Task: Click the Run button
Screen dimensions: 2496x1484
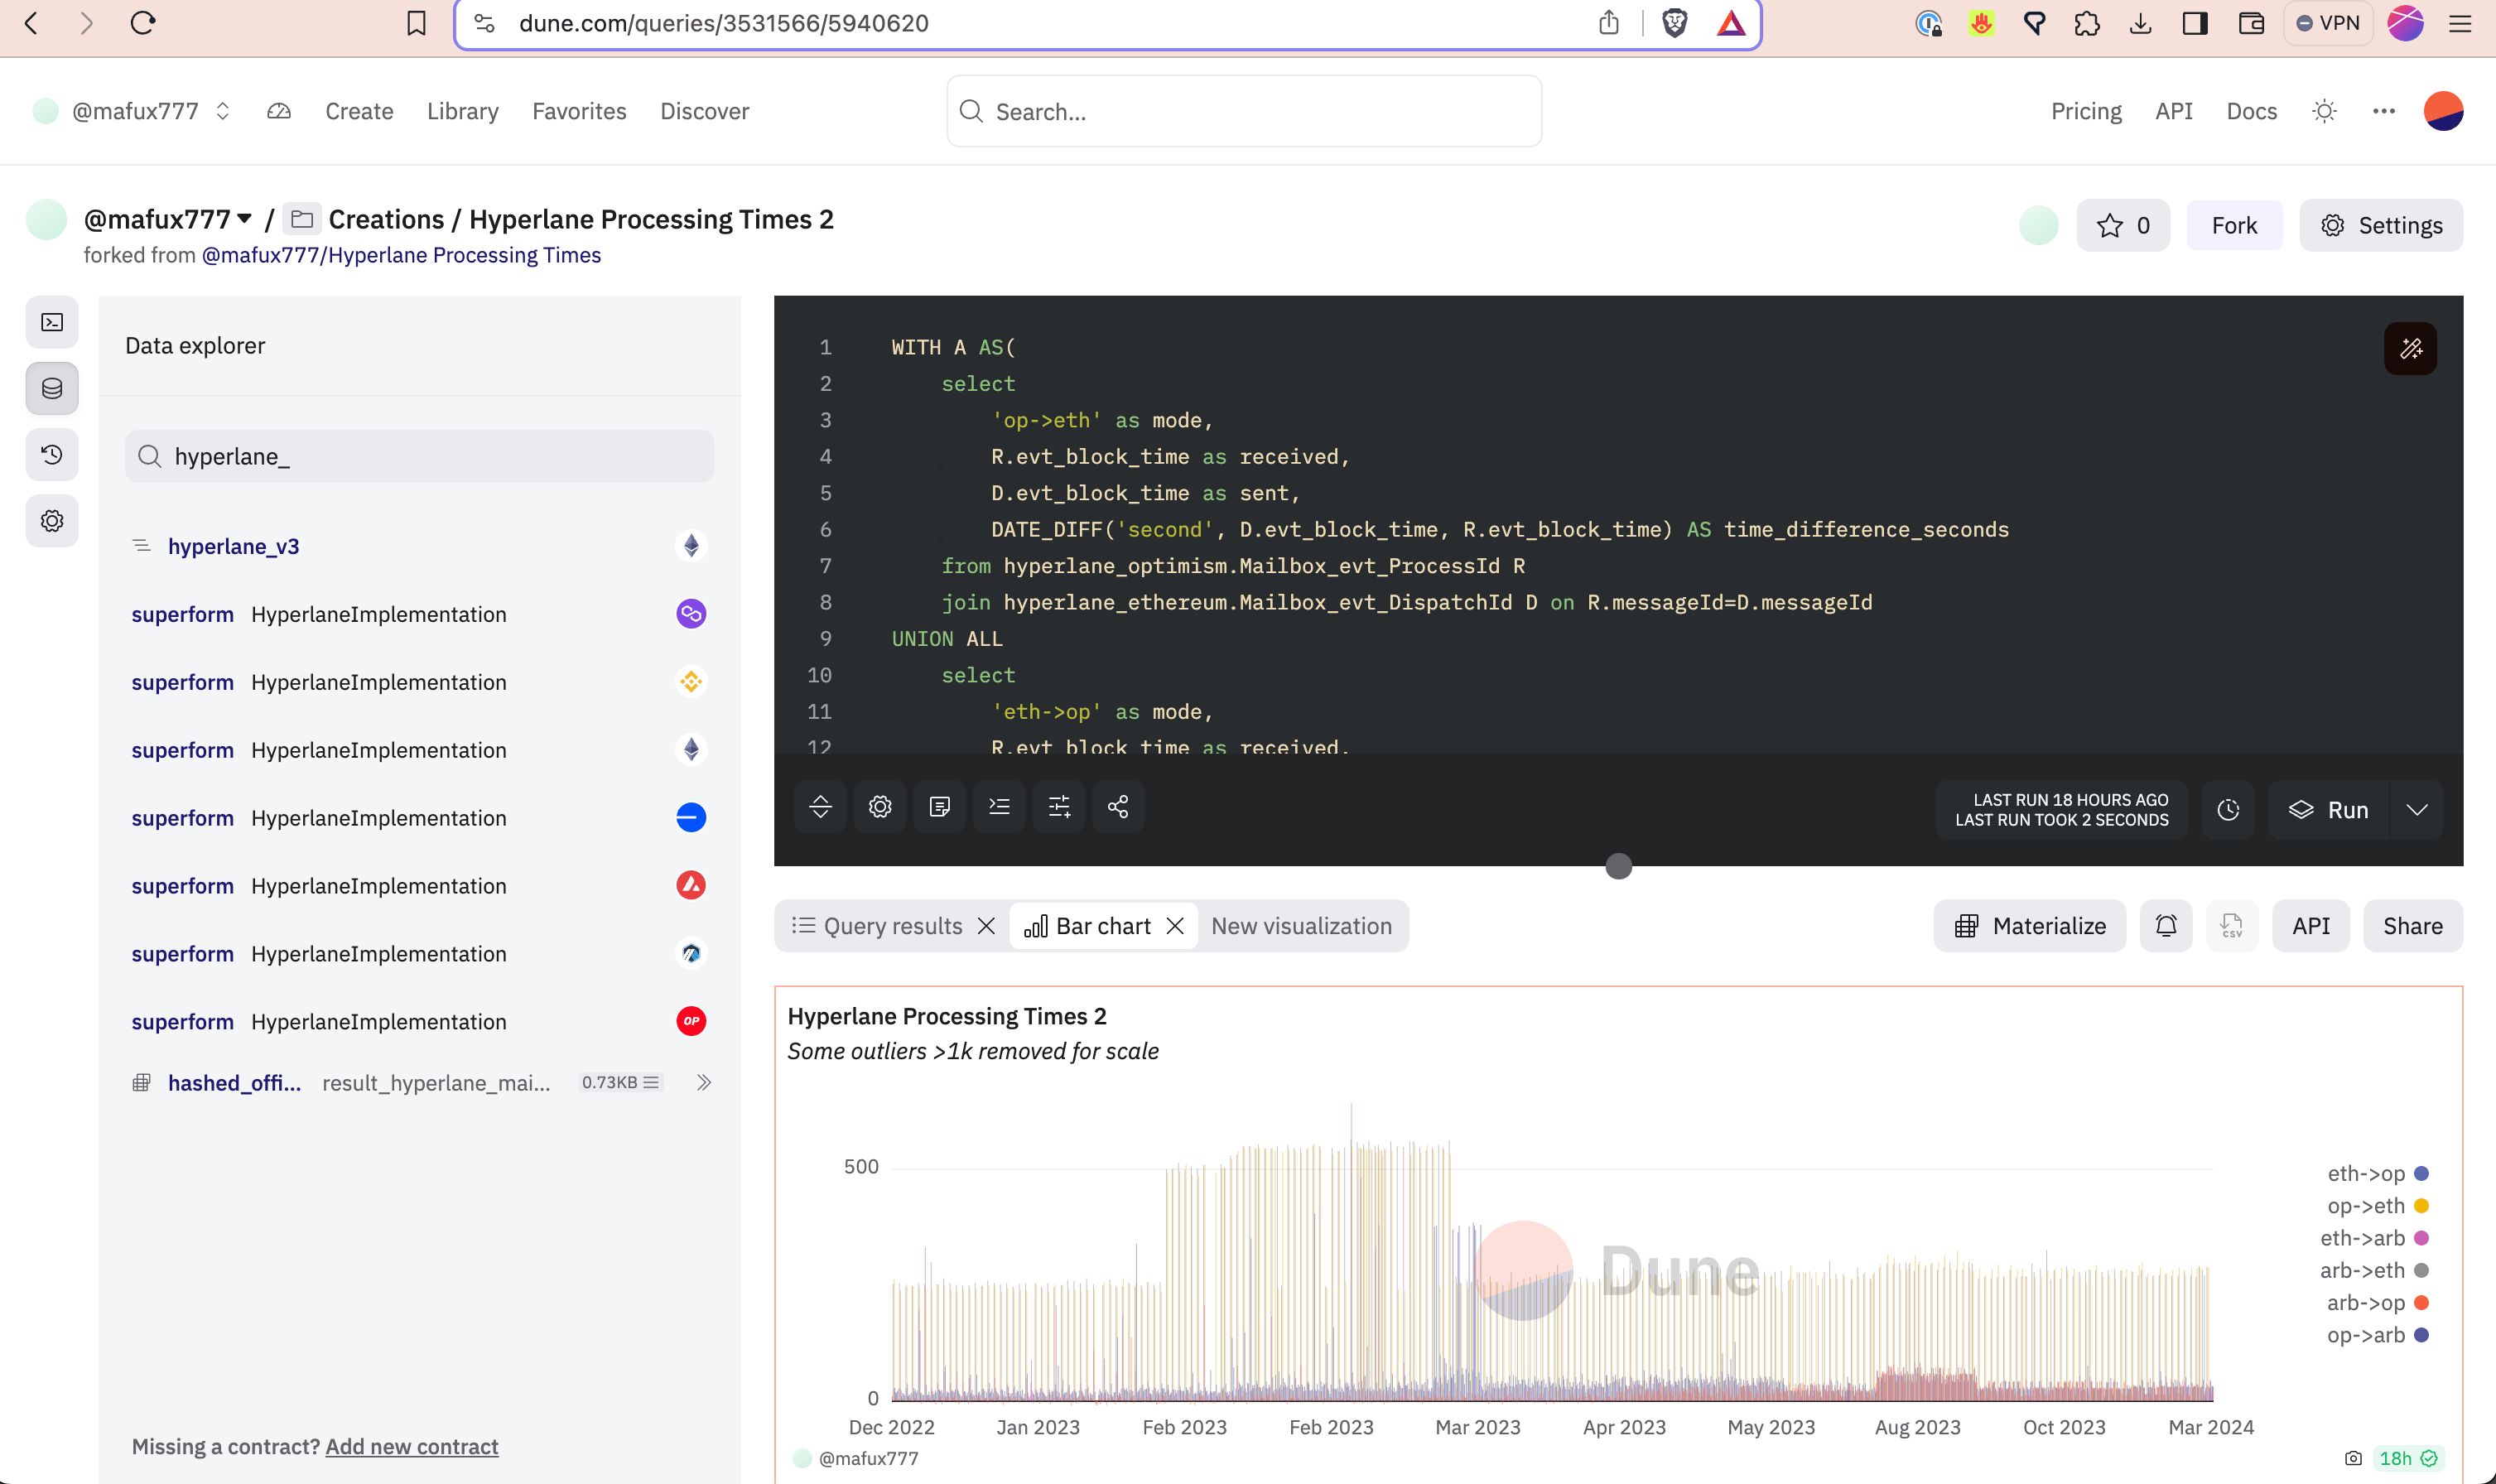Action: point(2328,810)
